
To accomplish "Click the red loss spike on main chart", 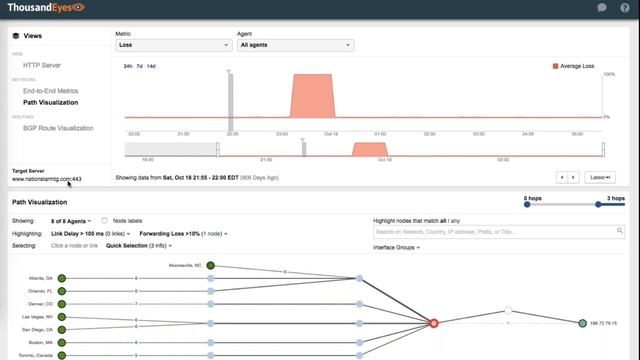I will 313,96.
